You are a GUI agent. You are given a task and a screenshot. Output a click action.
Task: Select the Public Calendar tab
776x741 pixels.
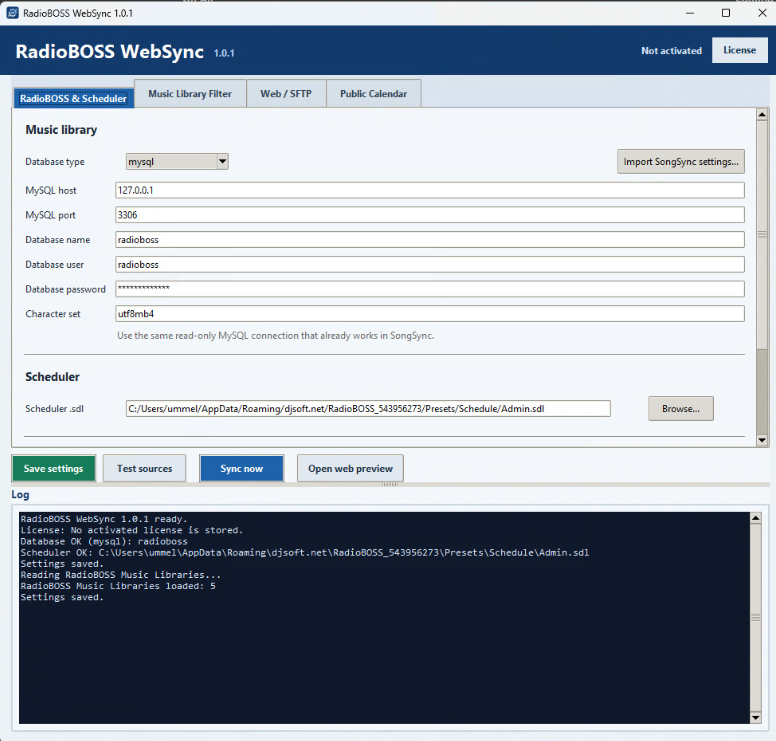click(374, 94)
